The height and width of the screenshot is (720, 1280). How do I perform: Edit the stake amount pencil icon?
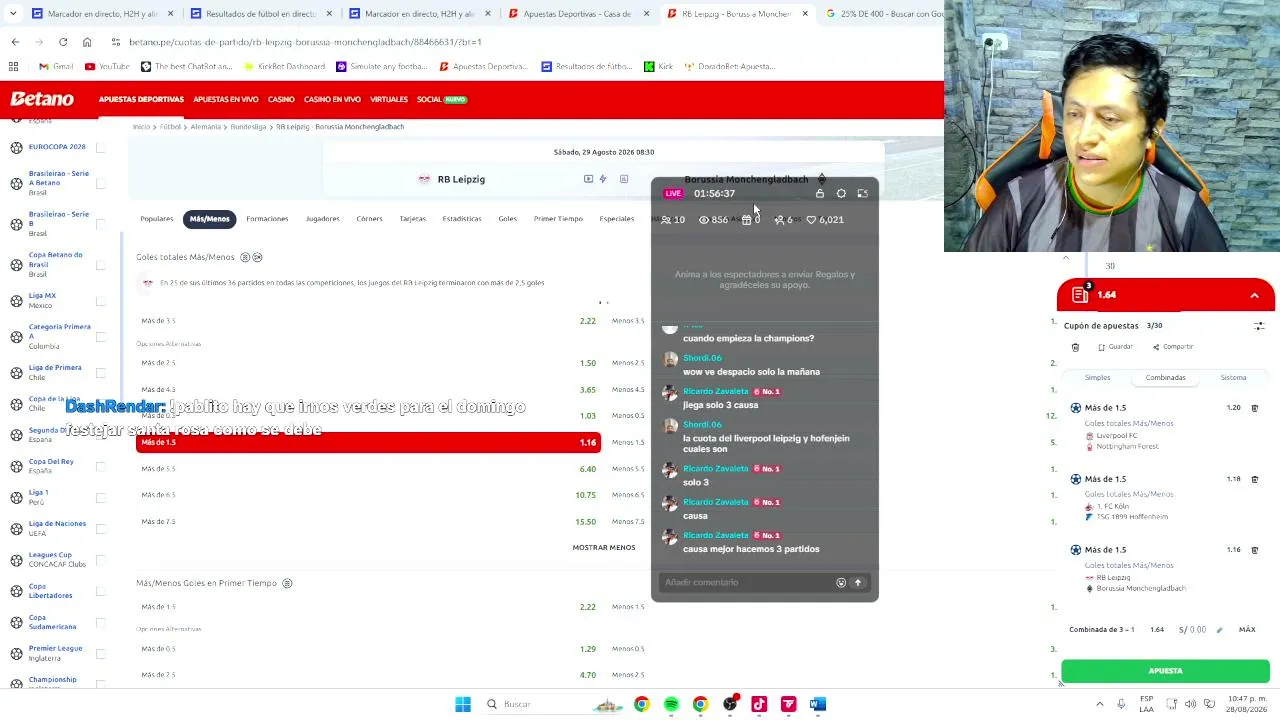1219,630
